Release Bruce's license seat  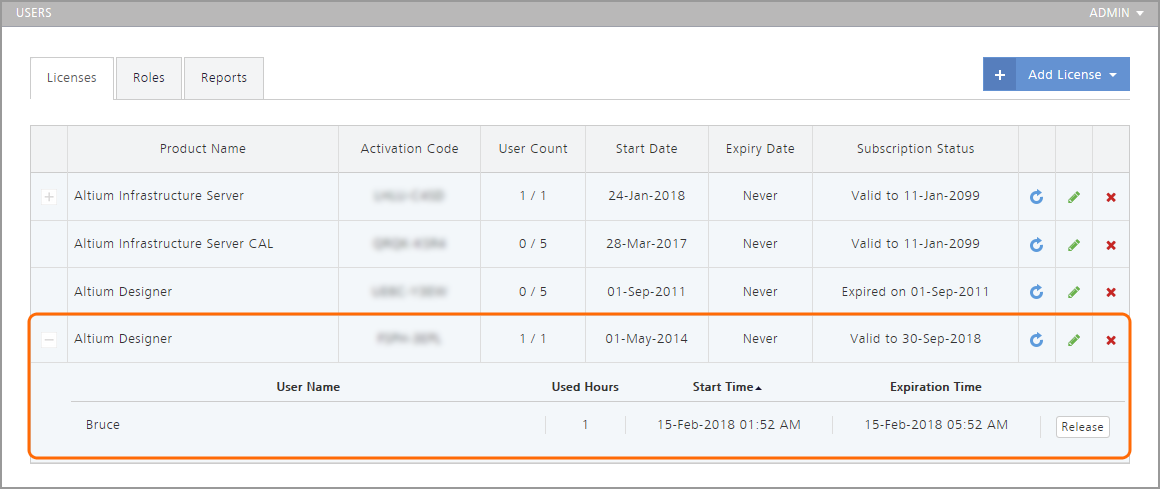1082,427
